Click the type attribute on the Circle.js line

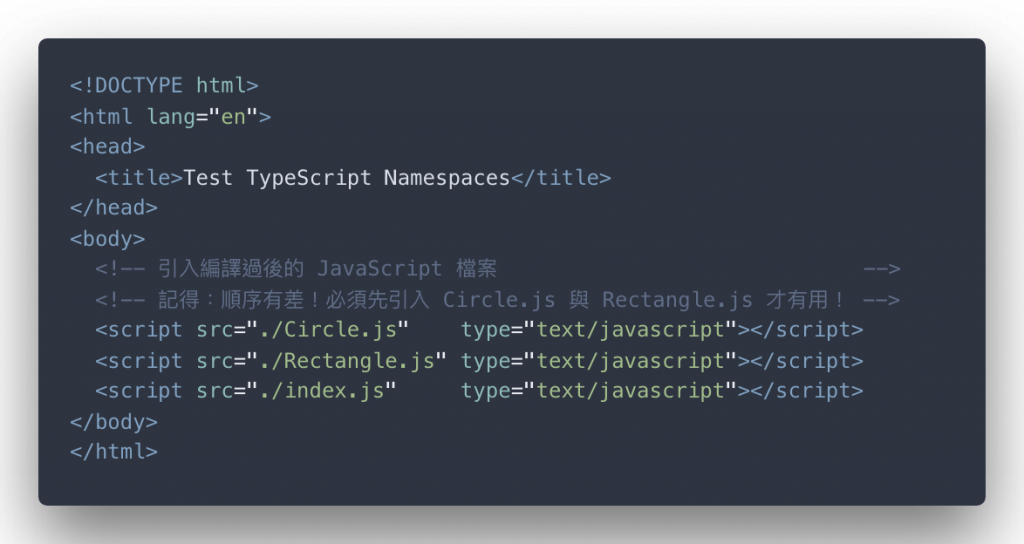tap(599, 330)
